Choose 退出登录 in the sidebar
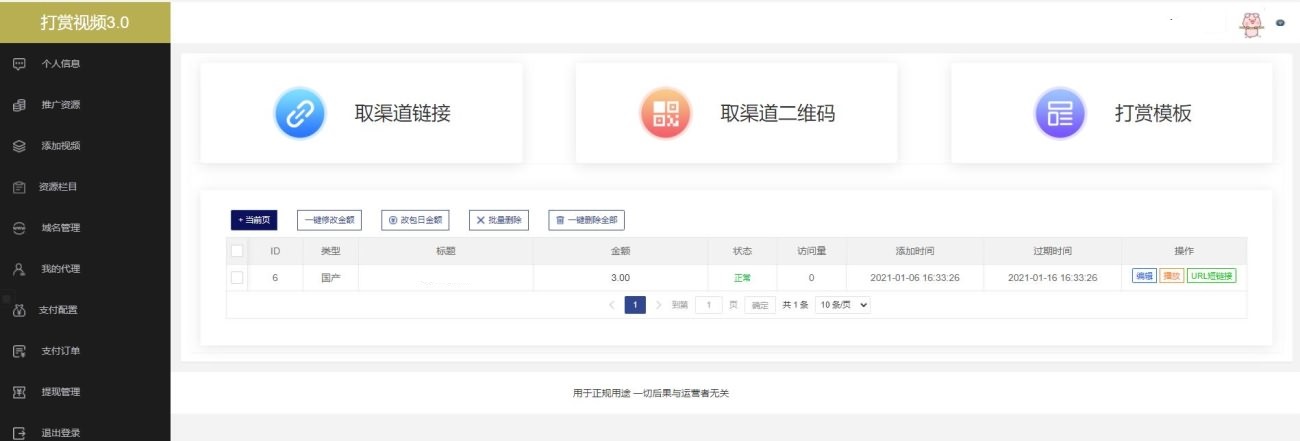This screenshot has width=1300, height=441. tap(60, 433)
